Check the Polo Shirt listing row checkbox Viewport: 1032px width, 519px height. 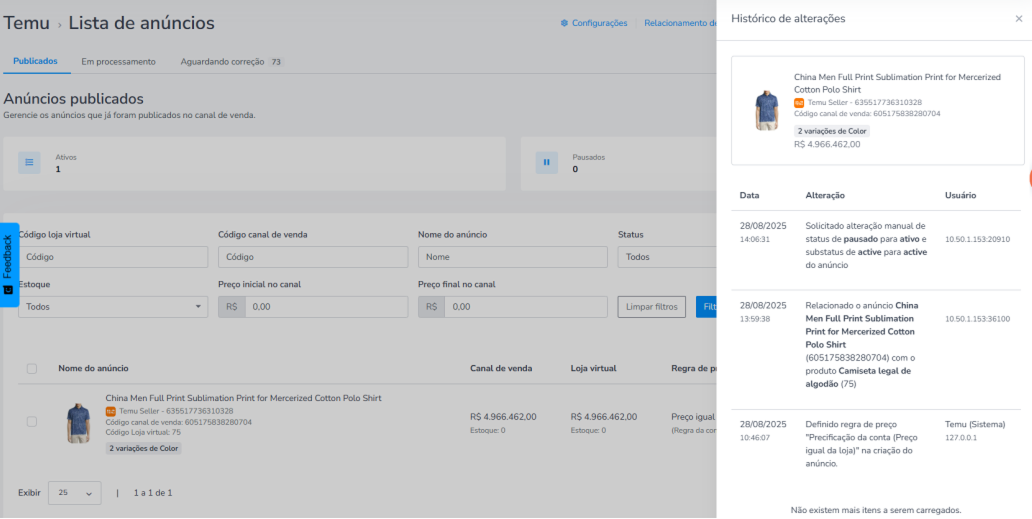(x=32, y=422)
